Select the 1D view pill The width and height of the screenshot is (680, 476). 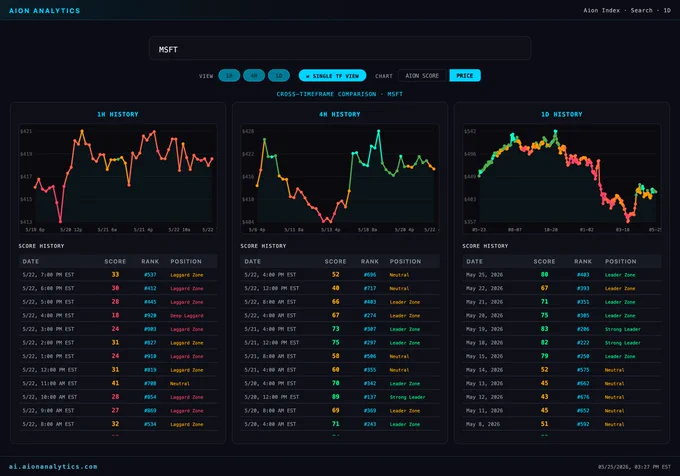click(x=278, y=75)
